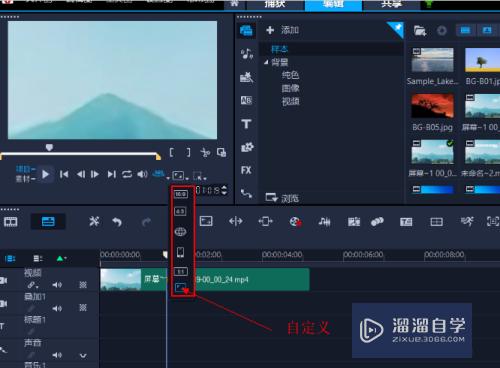Open the timeline tools wrench icon
The height and width of the screenshot is (368, 500).
(x=94, y=221)
